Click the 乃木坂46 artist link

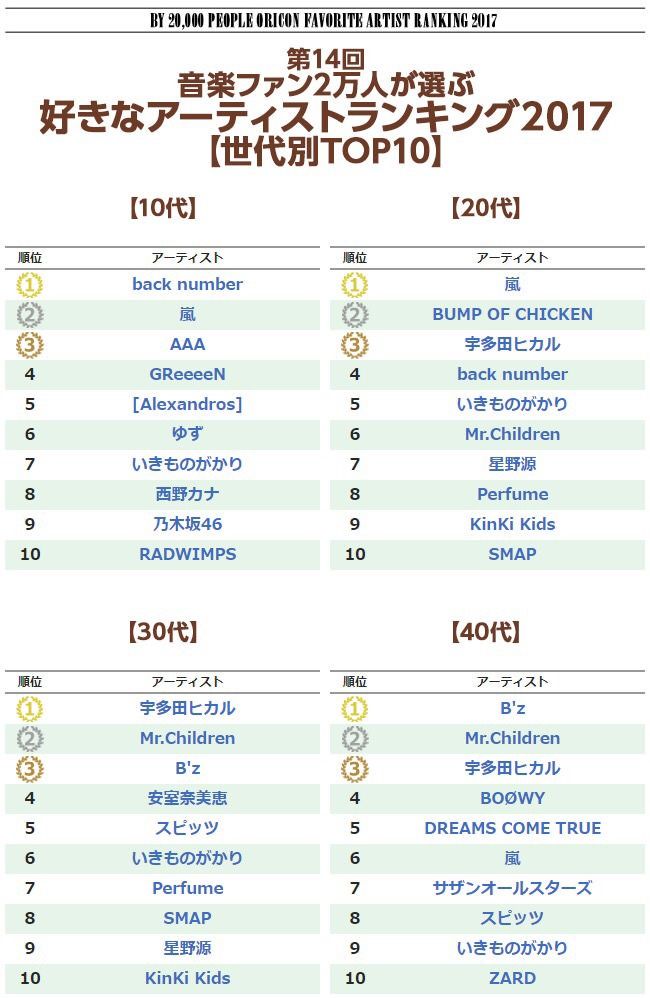187,524
